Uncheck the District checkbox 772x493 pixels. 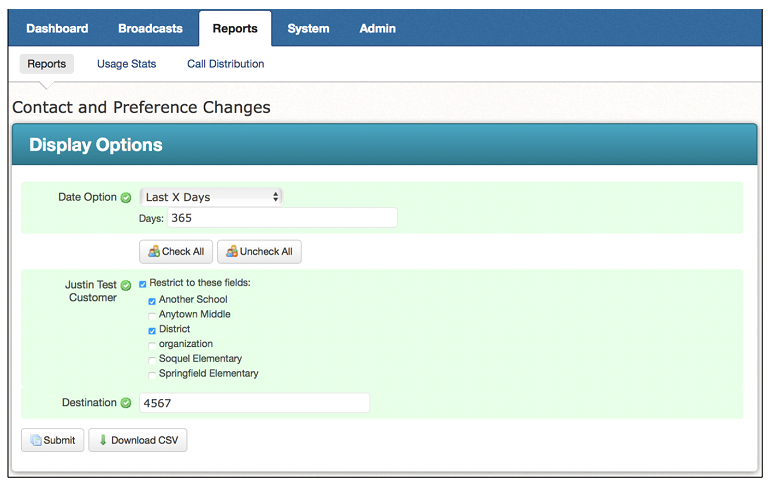click(152, 331)
